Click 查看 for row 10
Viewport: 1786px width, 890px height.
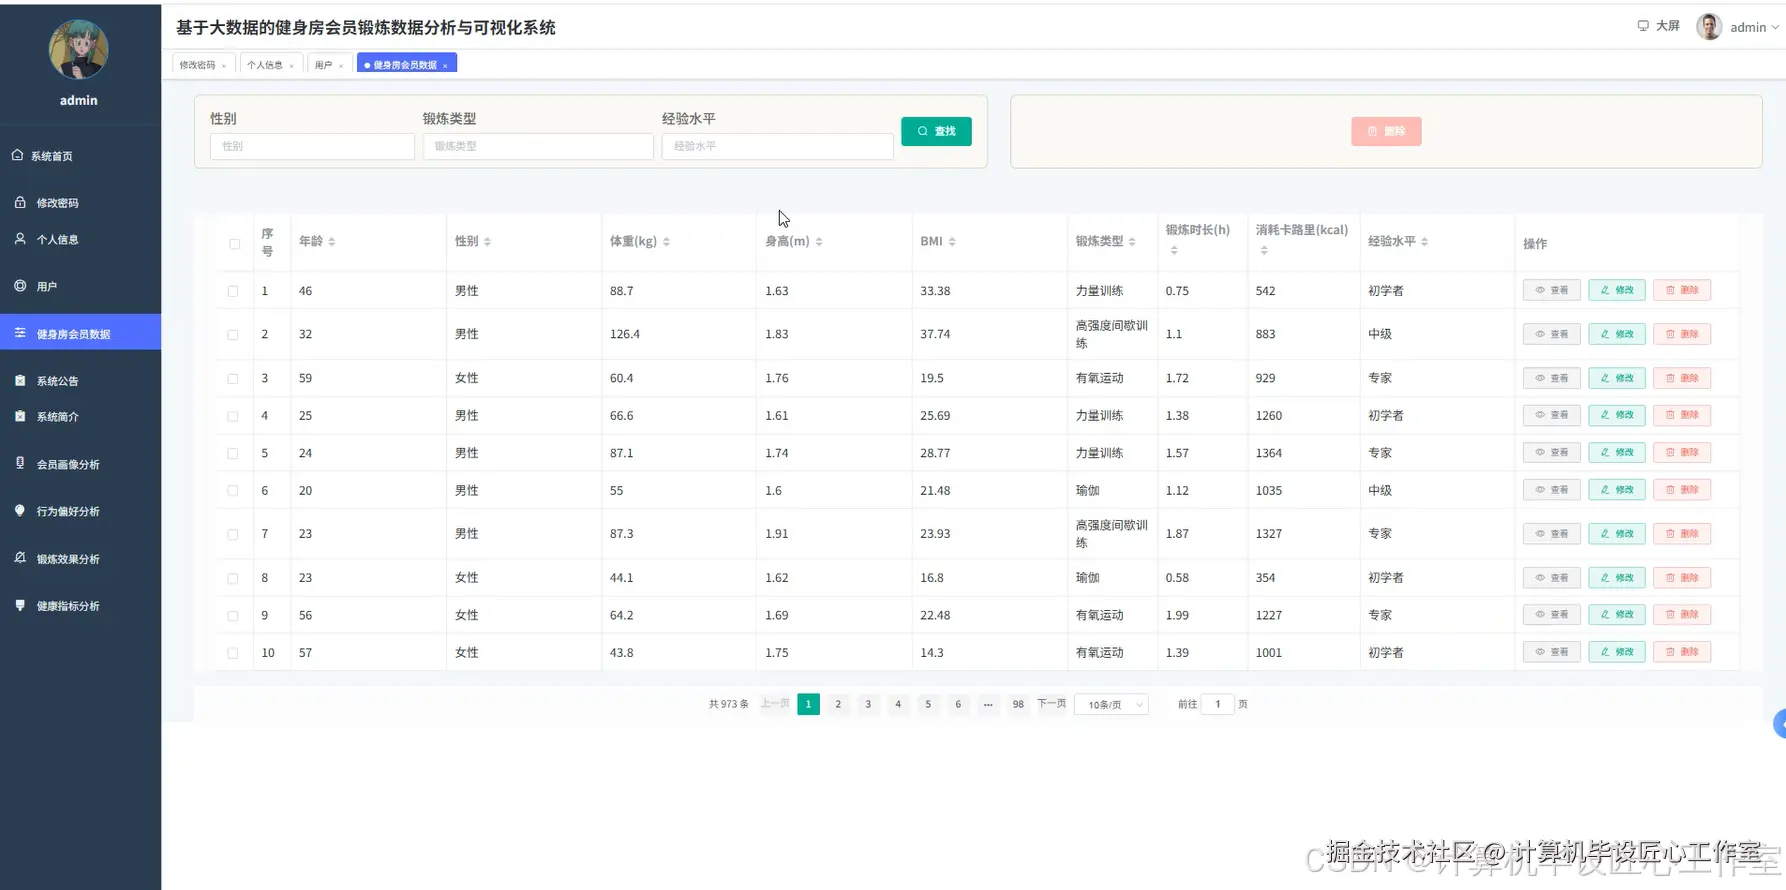(x=1552, y=652)
